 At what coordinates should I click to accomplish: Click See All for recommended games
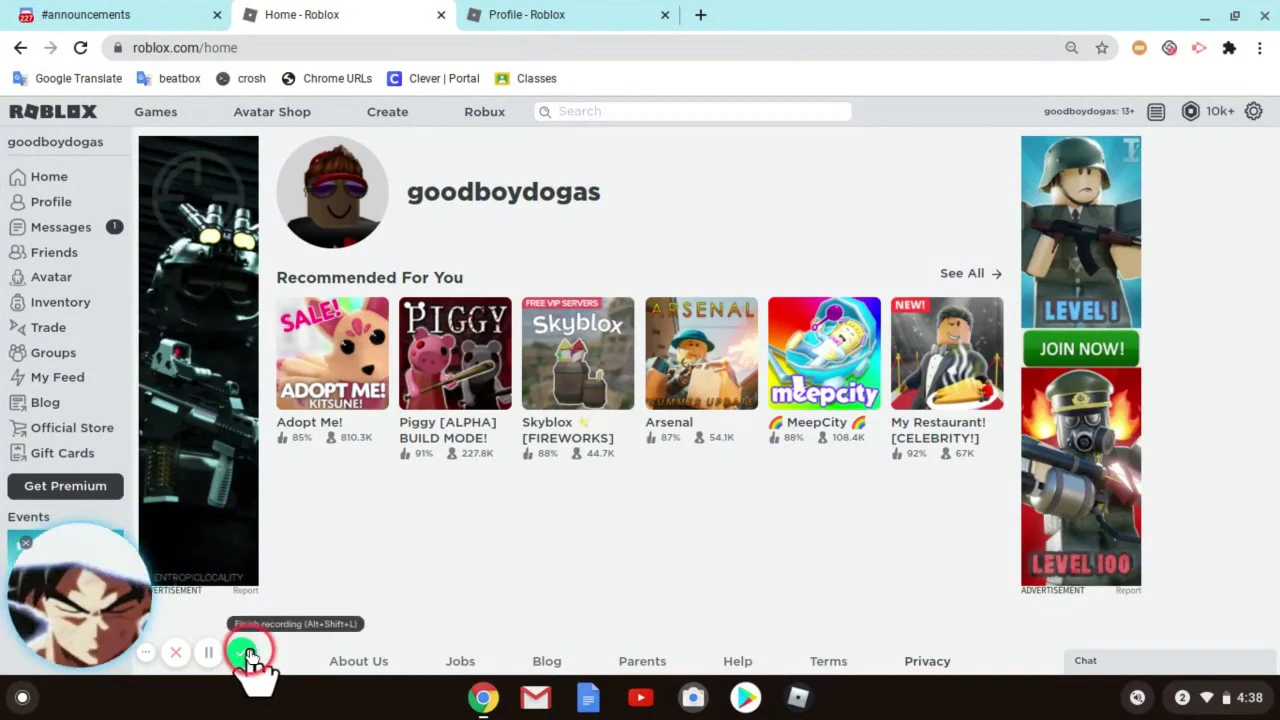pyautogui.click(x=970, y=273)
